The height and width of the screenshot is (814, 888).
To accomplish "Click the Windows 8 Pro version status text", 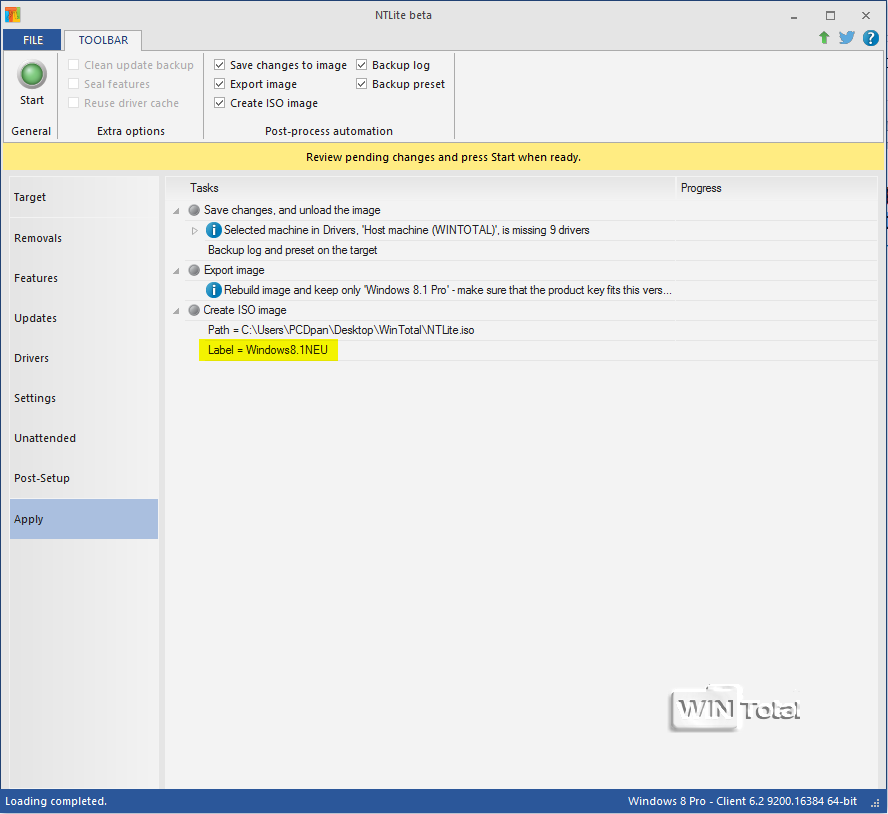I will [x=742, y=802].
